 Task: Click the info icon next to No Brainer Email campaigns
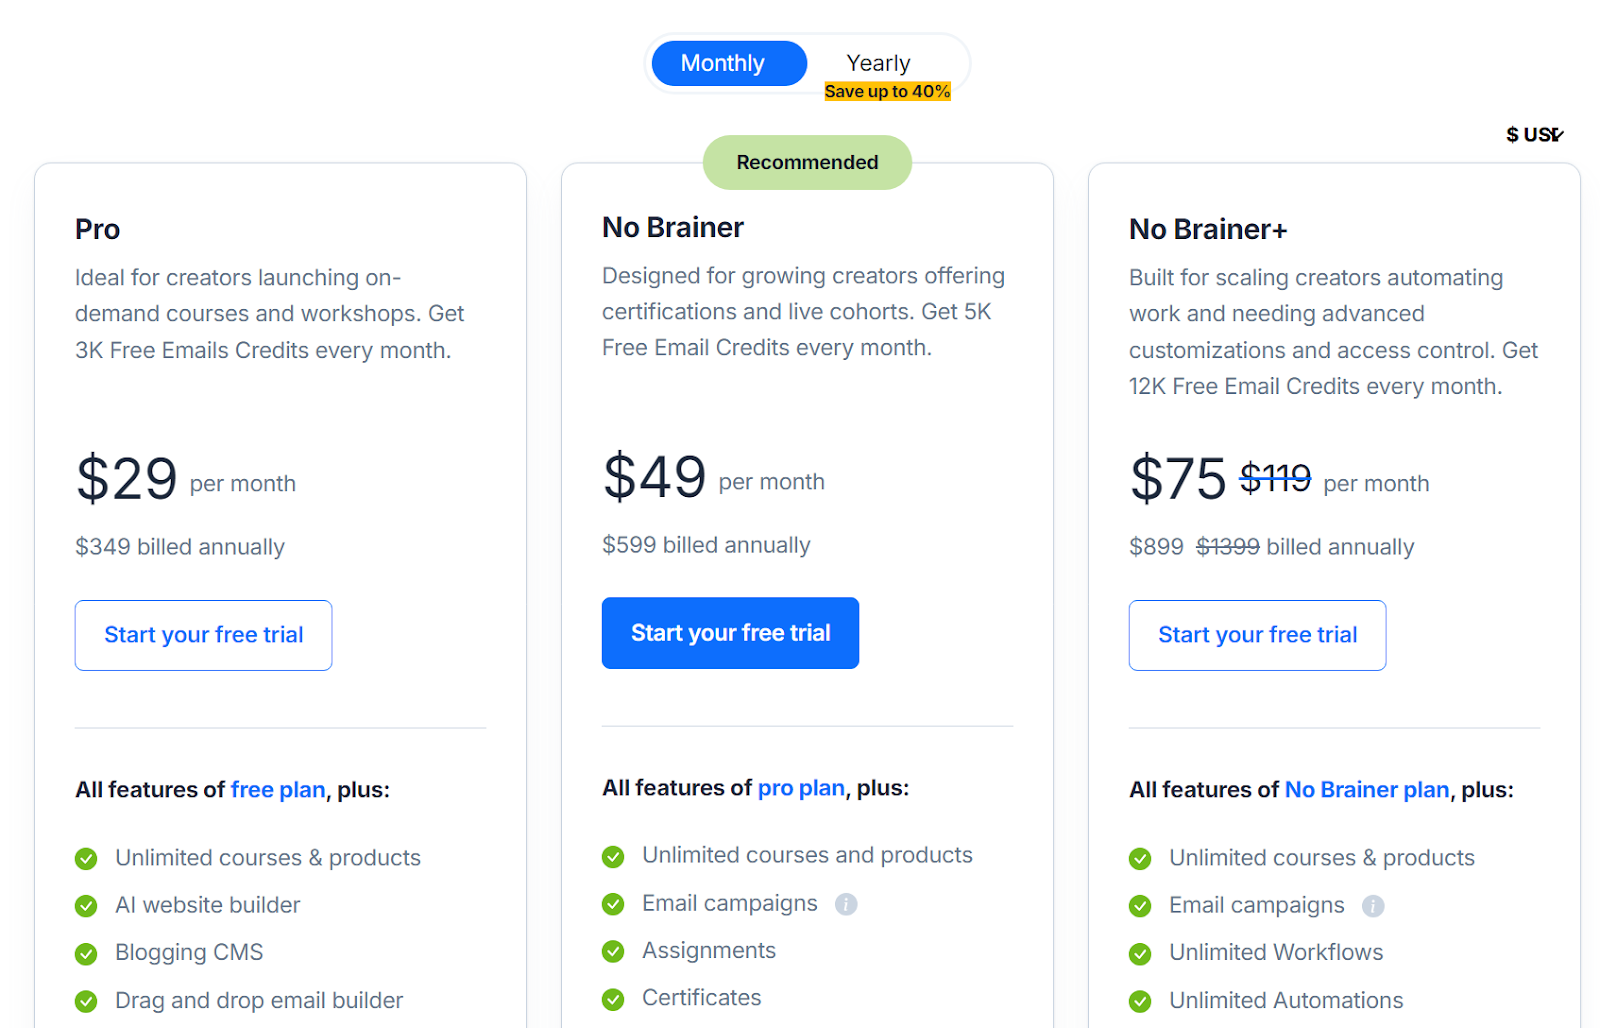click(845, 904)
